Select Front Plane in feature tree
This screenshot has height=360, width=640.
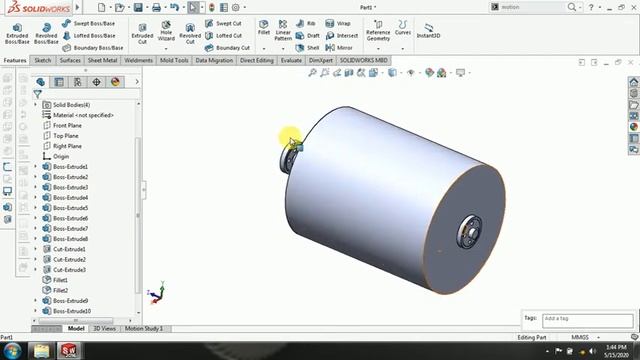62,125
